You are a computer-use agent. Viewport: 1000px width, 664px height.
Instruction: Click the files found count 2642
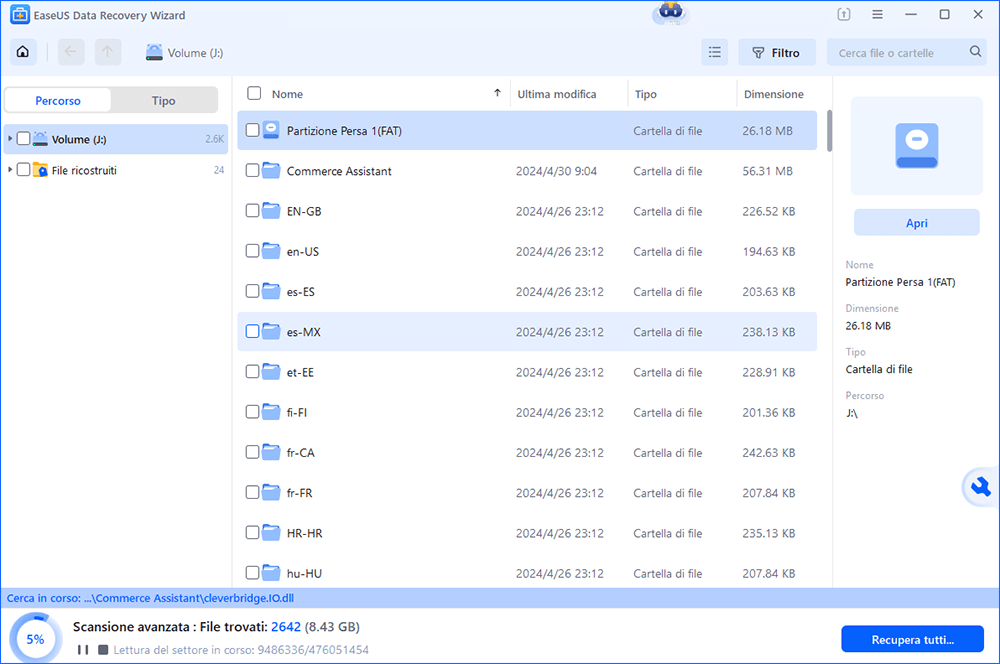286,626
